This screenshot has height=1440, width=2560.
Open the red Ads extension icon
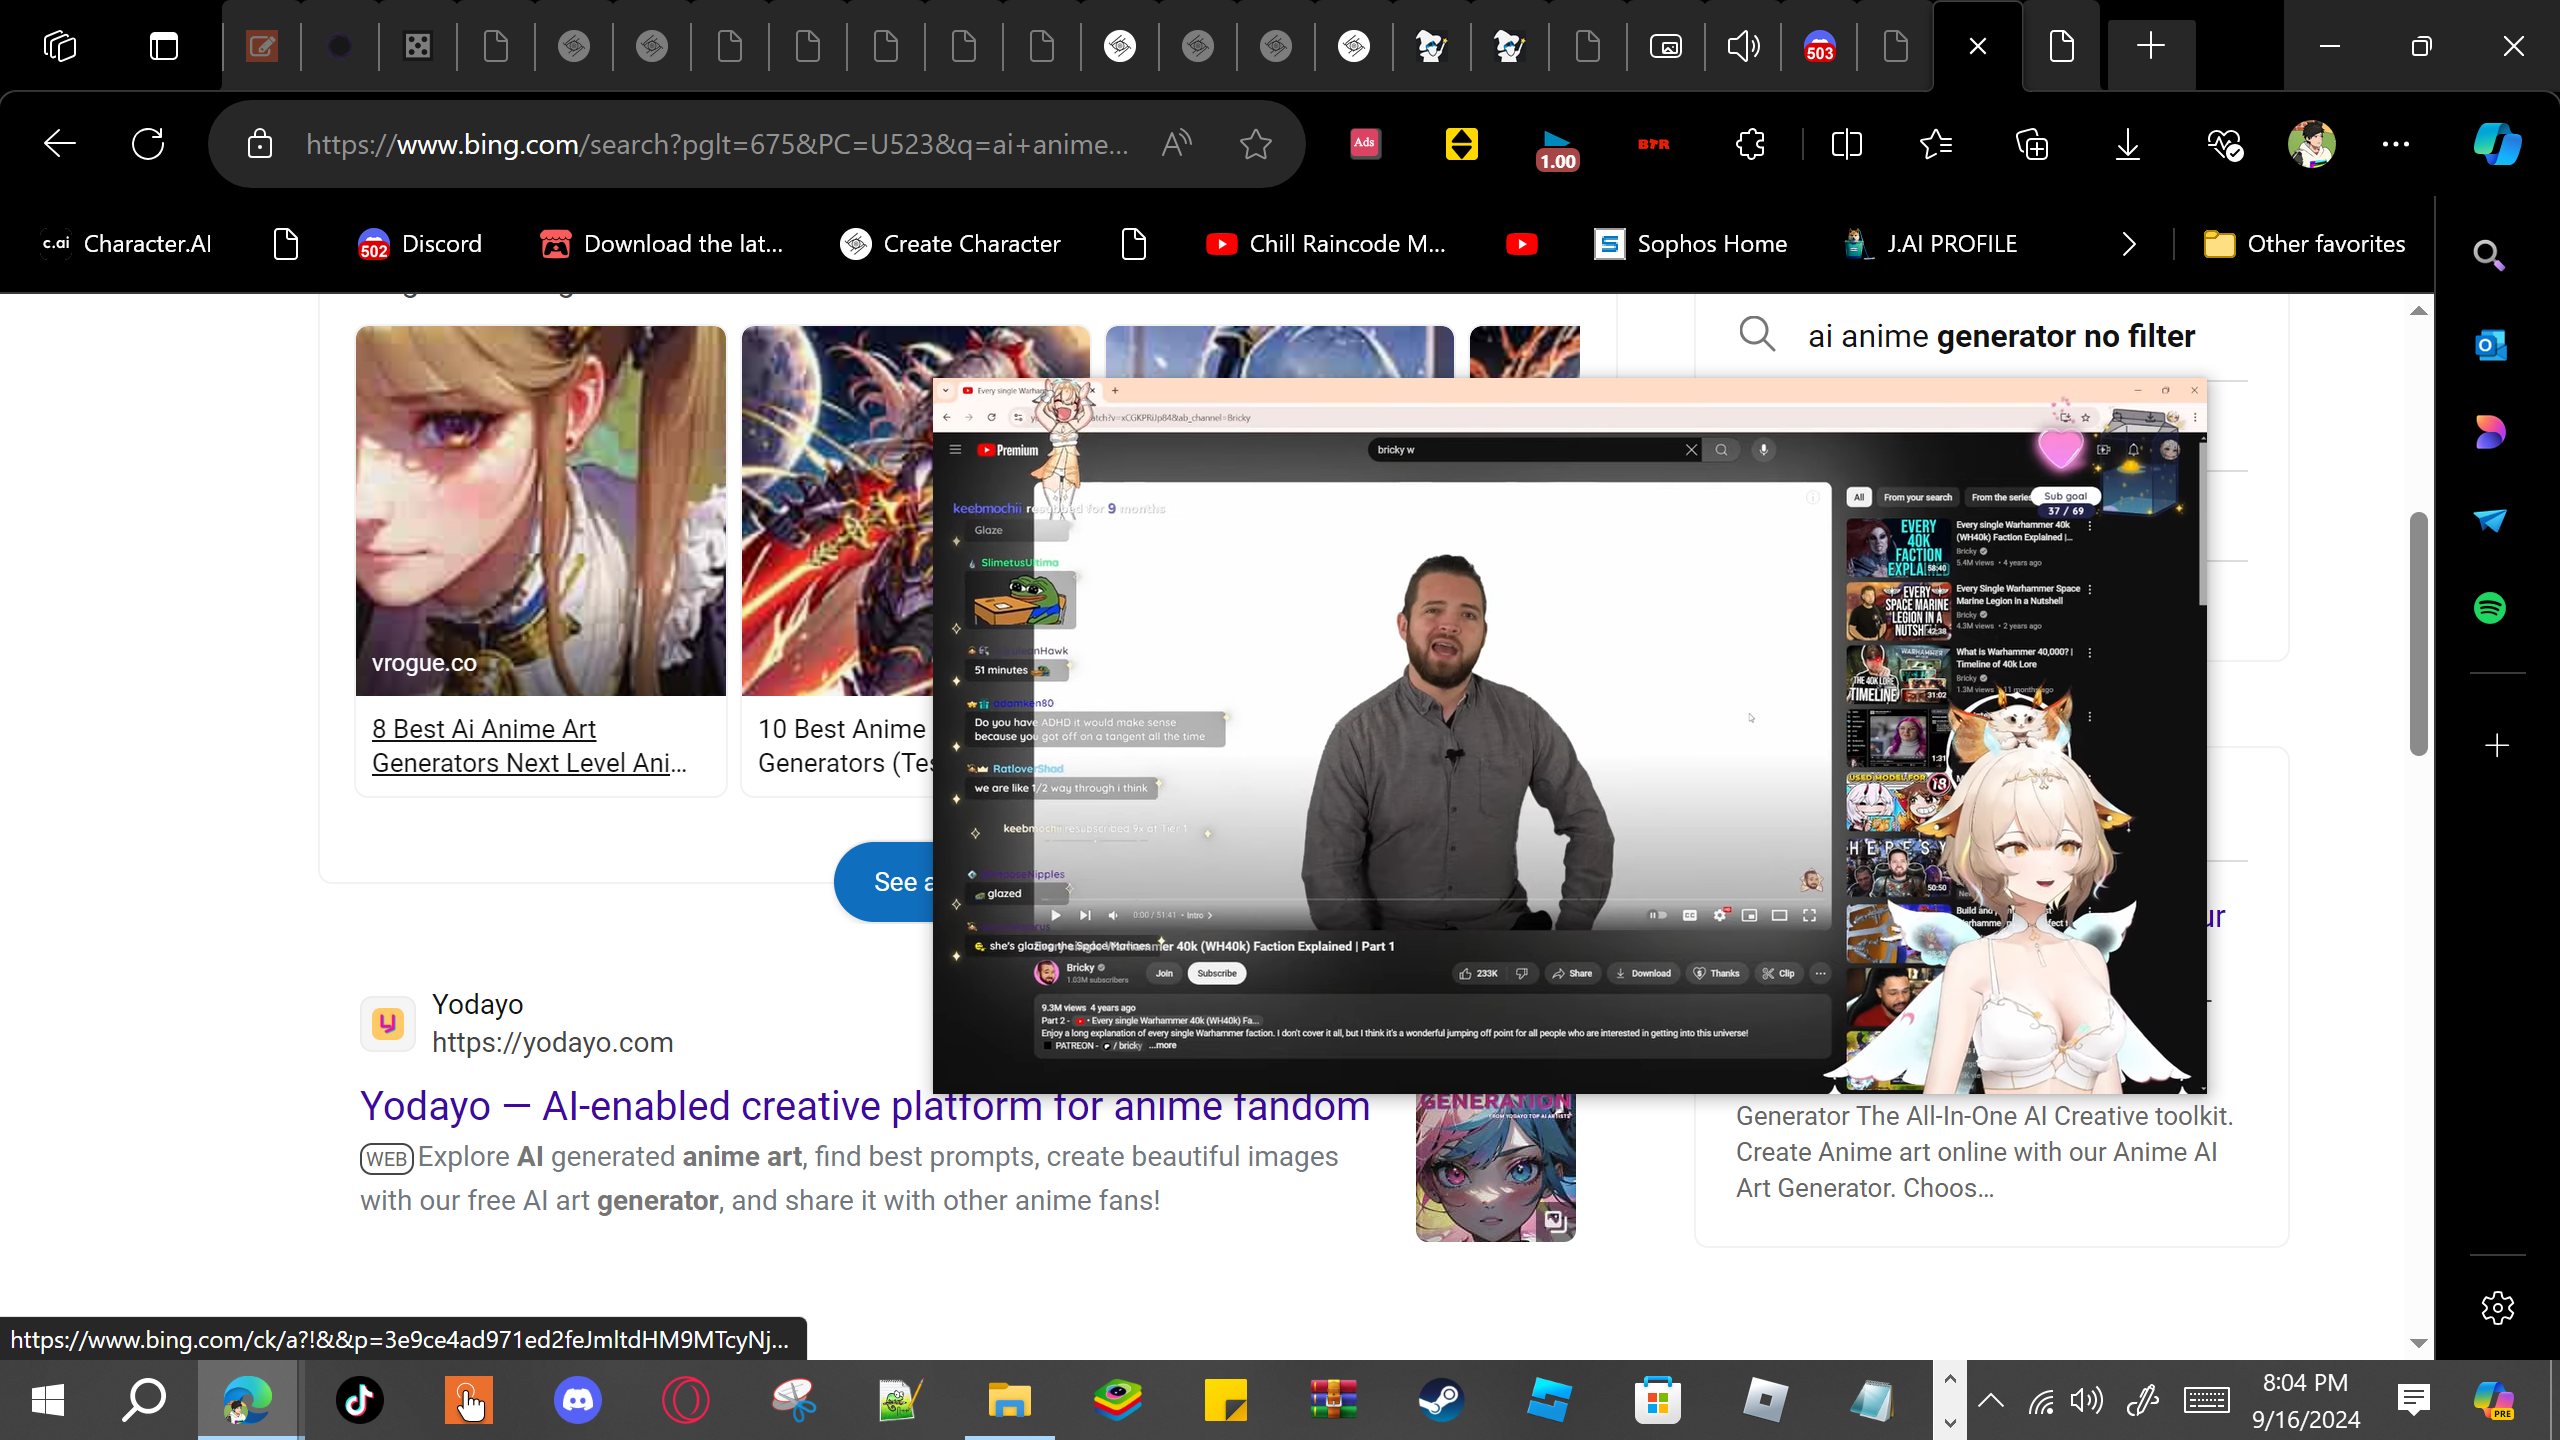pyautogui.click(x=1365, y=144)
